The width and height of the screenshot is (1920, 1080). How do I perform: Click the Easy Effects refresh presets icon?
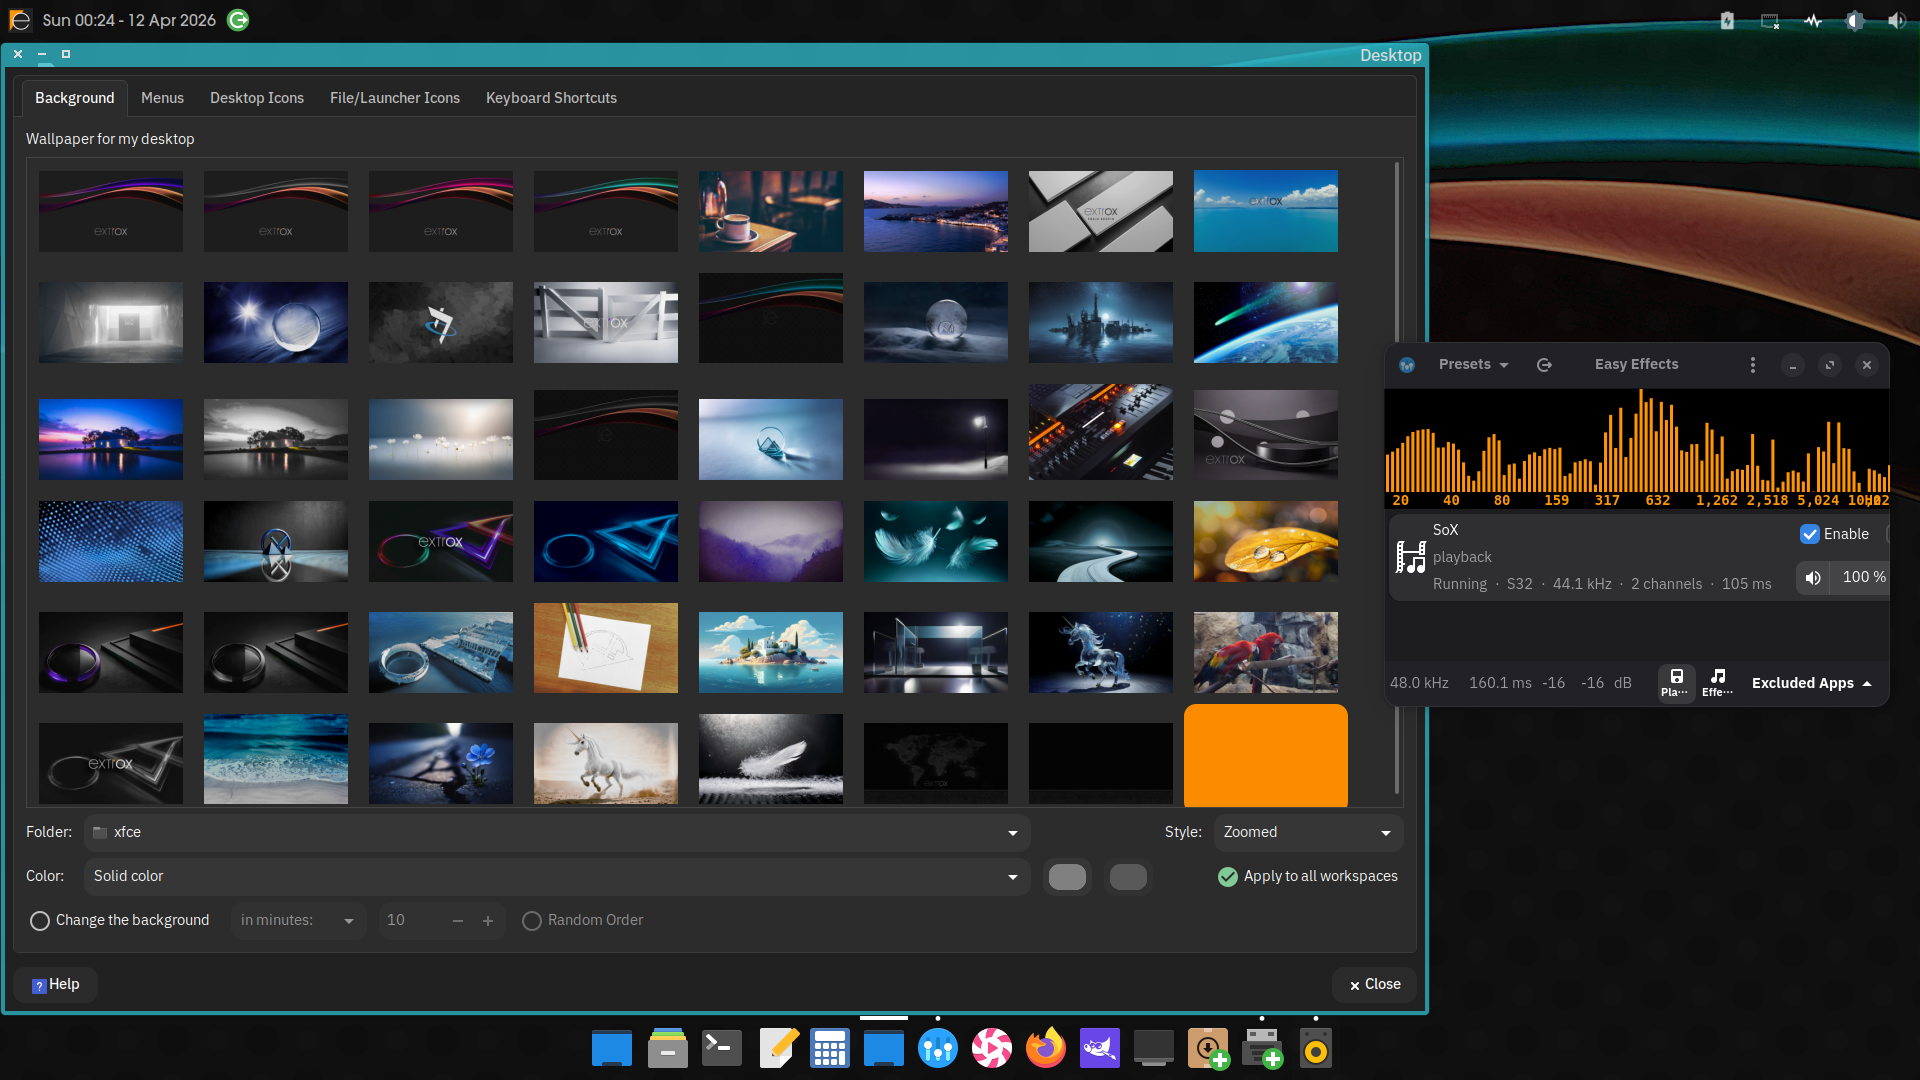coord(1544,365)
